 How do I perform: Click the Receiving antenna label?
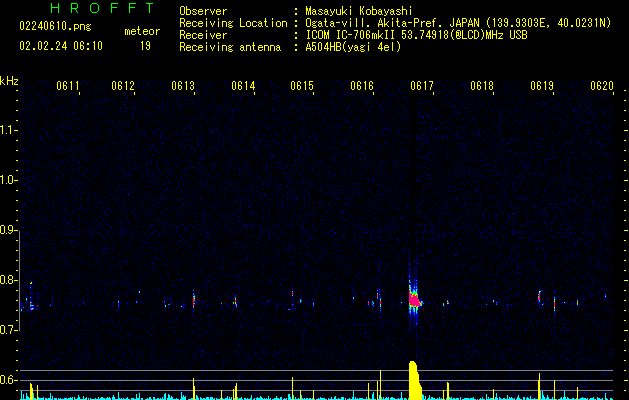[x=230, y=47]
